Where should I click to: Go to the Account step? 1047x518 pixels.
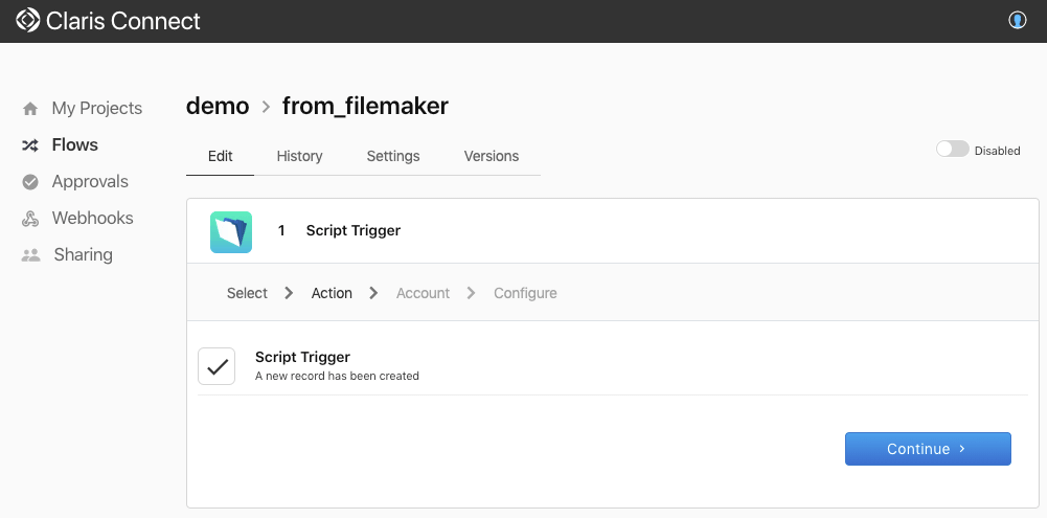[x=423, y=293]
